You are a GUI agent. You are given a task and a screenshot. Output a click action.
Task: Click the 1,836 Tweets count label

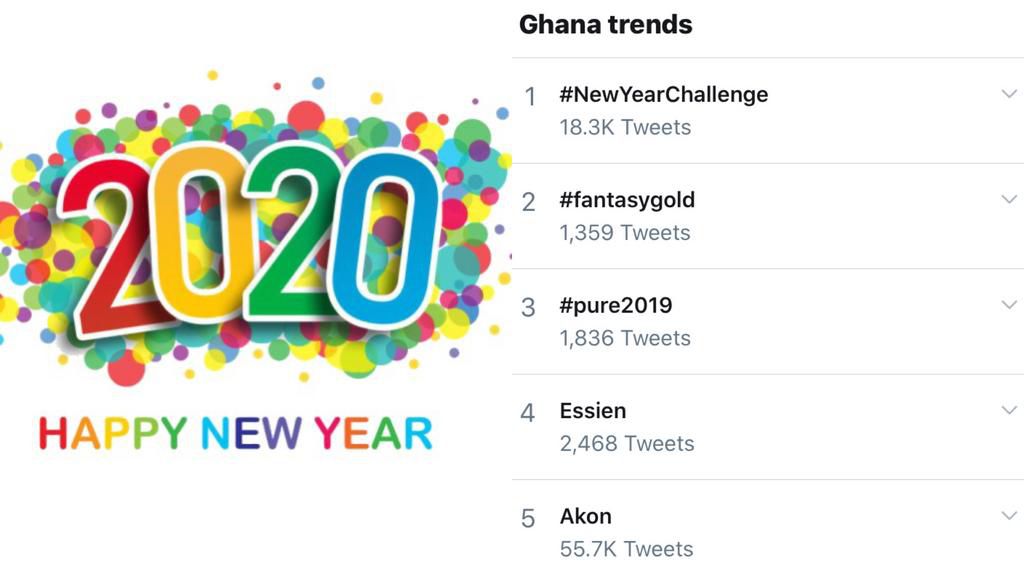tap(624, 338)
